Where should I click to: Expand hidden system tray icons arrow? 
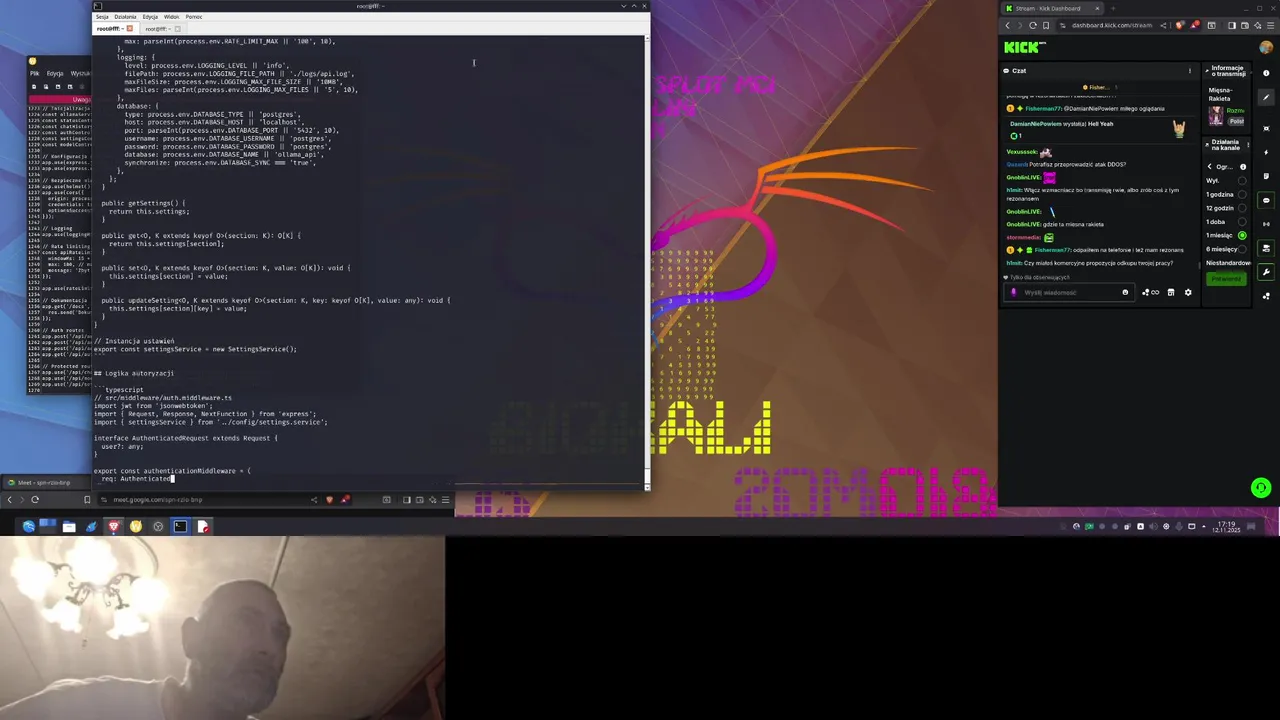[1204, 526]
